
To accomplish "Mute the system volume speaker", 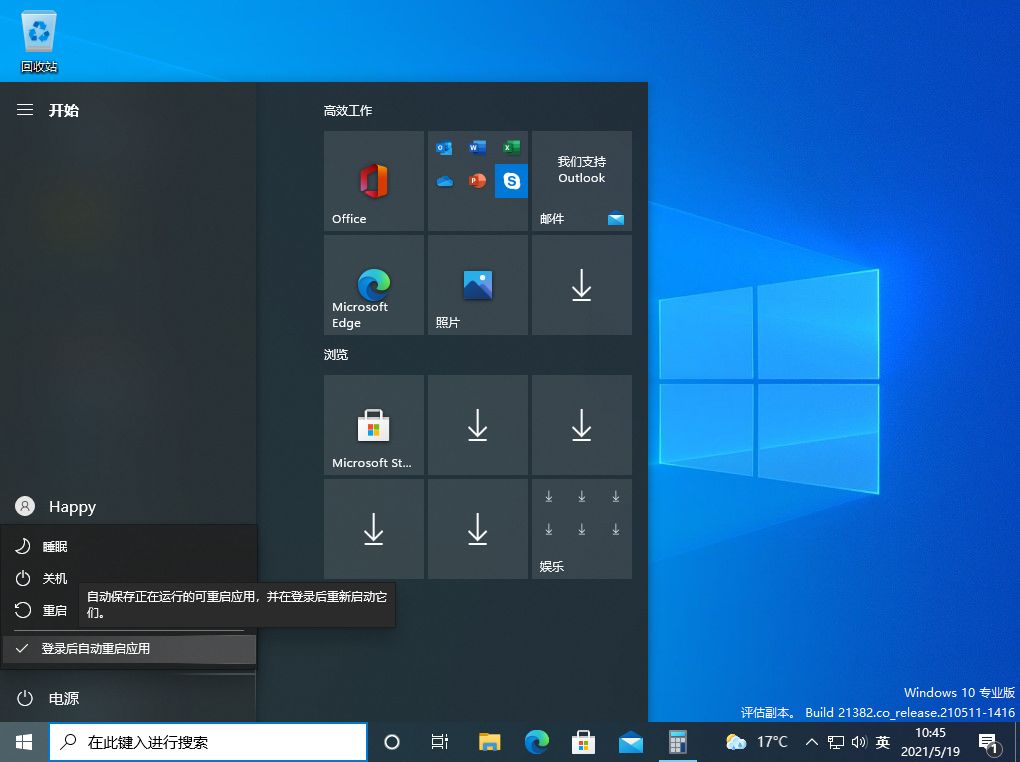I will tap(859, 742).
